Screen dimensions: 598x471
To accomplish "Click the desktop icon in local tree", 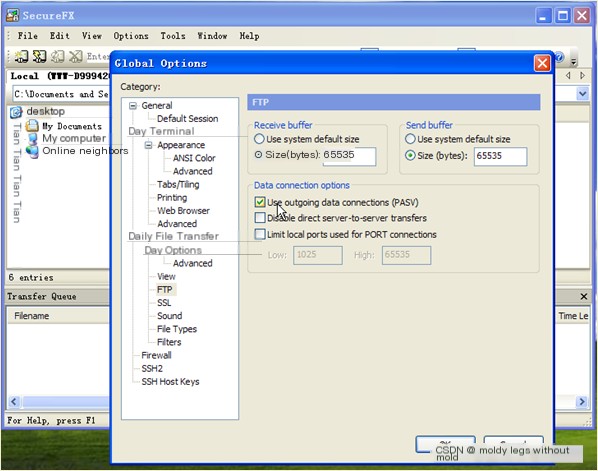I will (16, 112).
